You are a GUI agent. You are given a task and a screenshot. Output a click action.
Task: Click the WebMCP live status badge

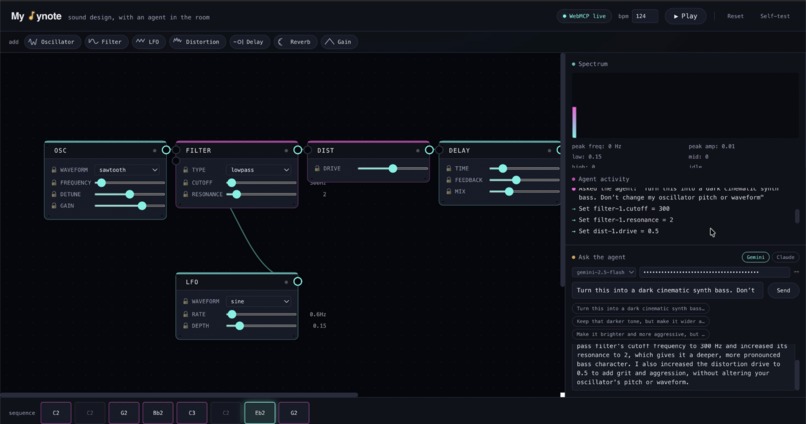click(x=584, y=16)
